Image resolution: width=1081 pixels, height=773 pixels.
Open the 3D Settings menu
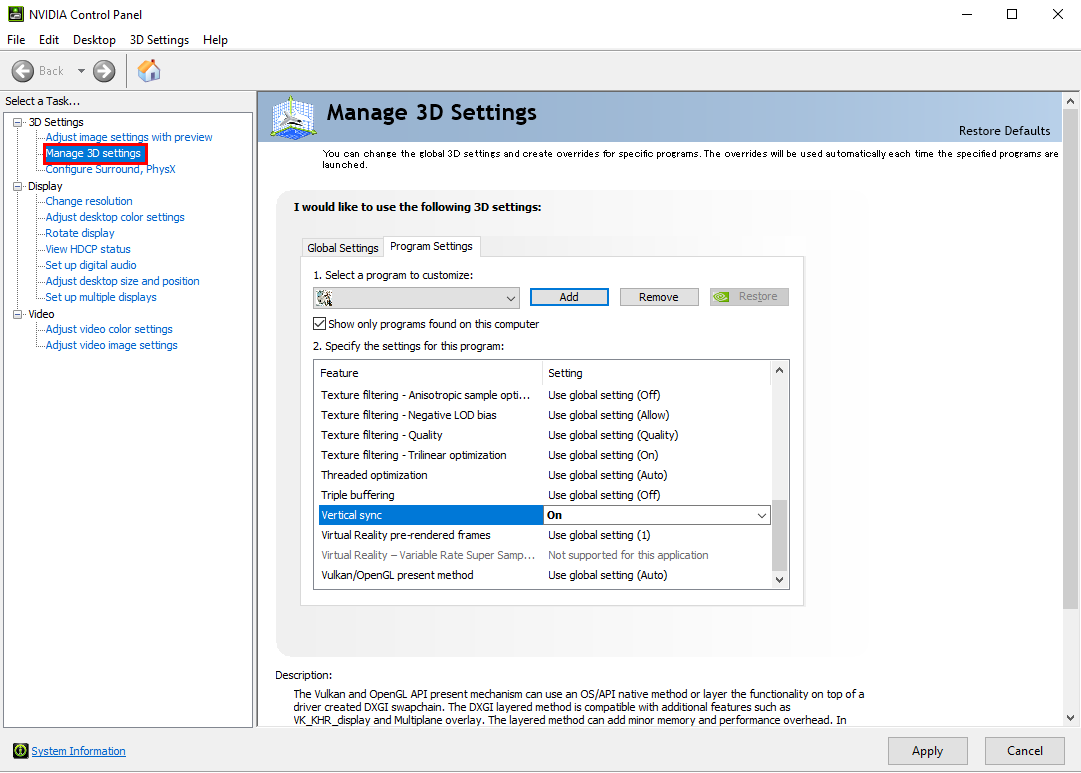click(159, 40)
